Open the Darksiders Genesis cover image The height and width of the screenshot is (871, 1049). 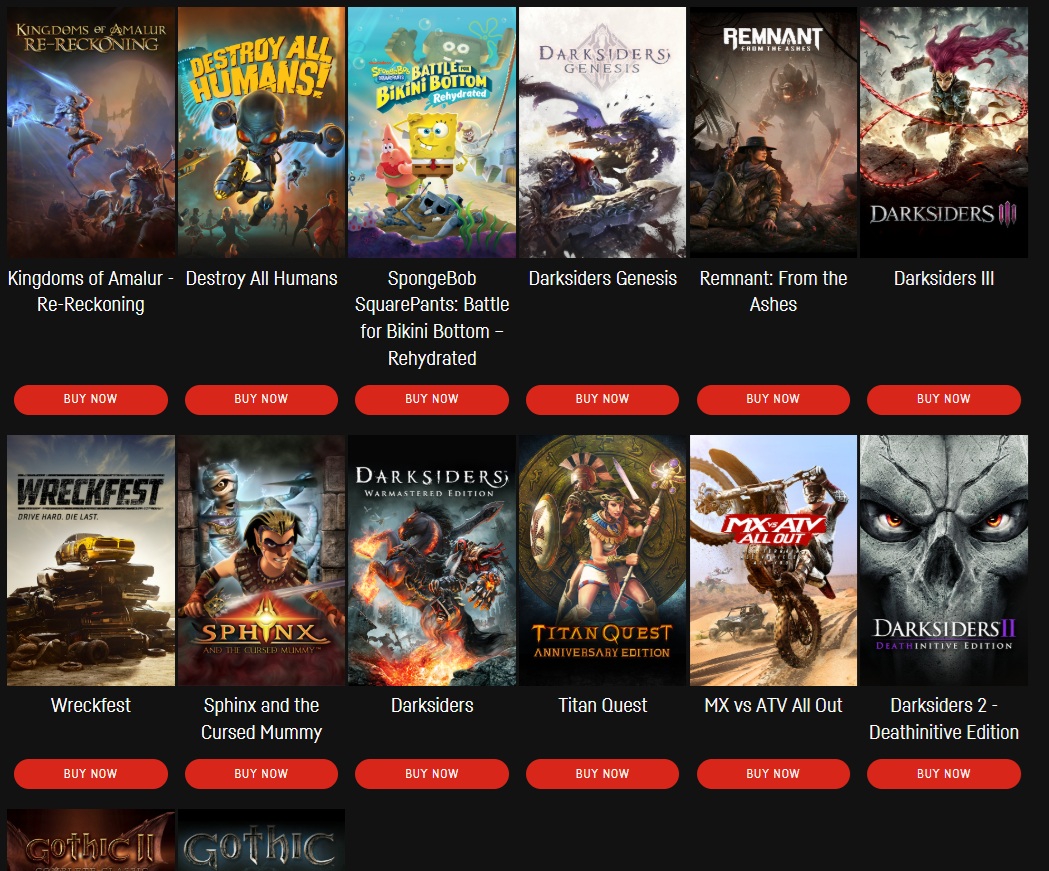[603, 132]
